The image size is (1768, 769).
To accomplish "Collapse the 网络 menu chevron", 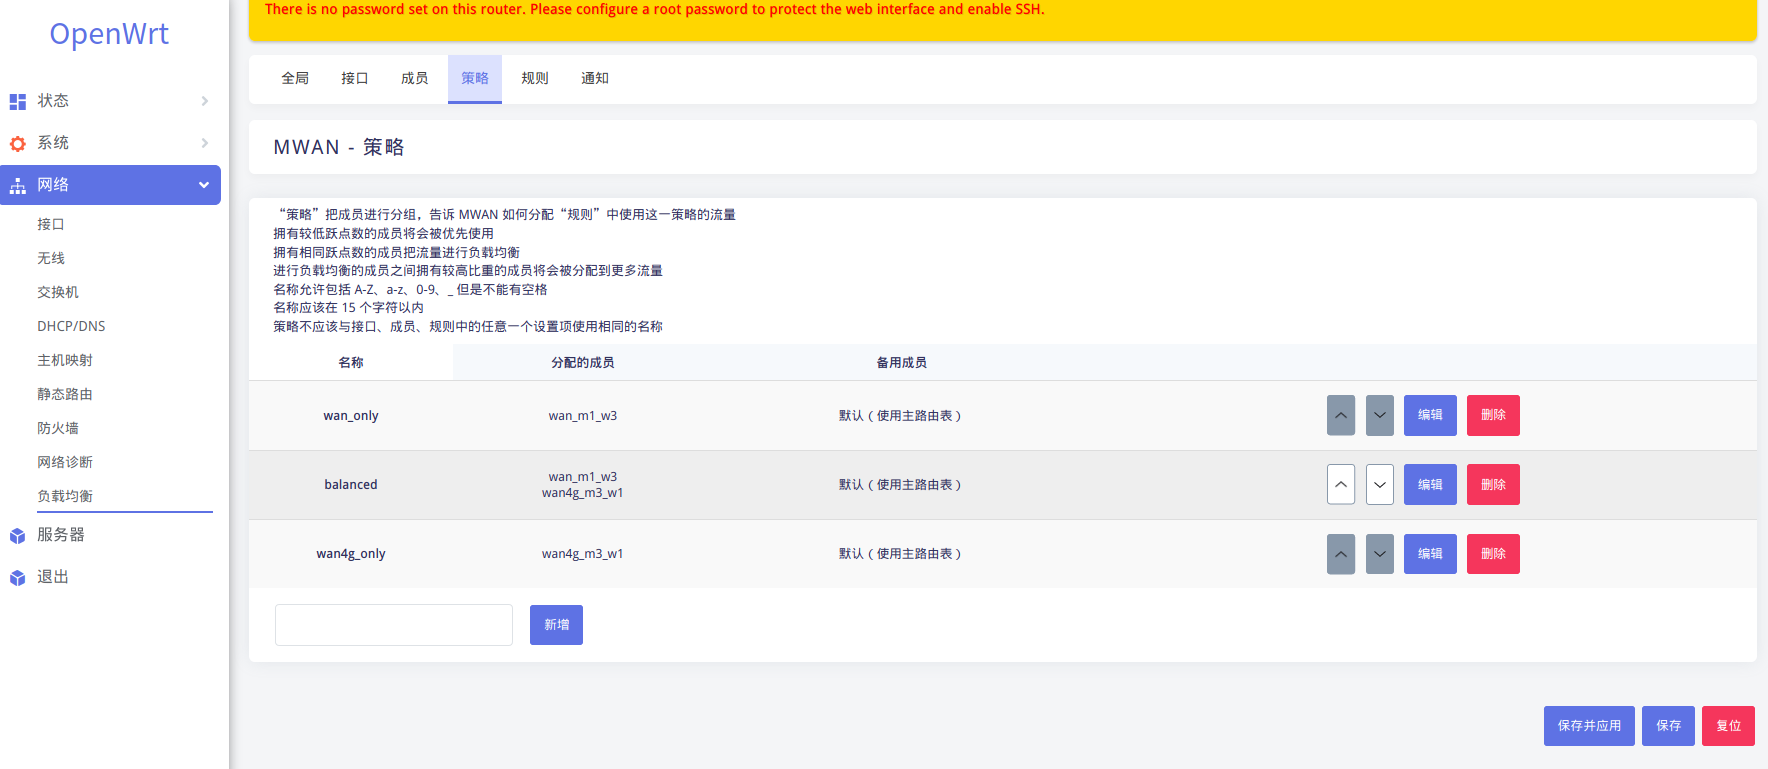I will point(204,185).
